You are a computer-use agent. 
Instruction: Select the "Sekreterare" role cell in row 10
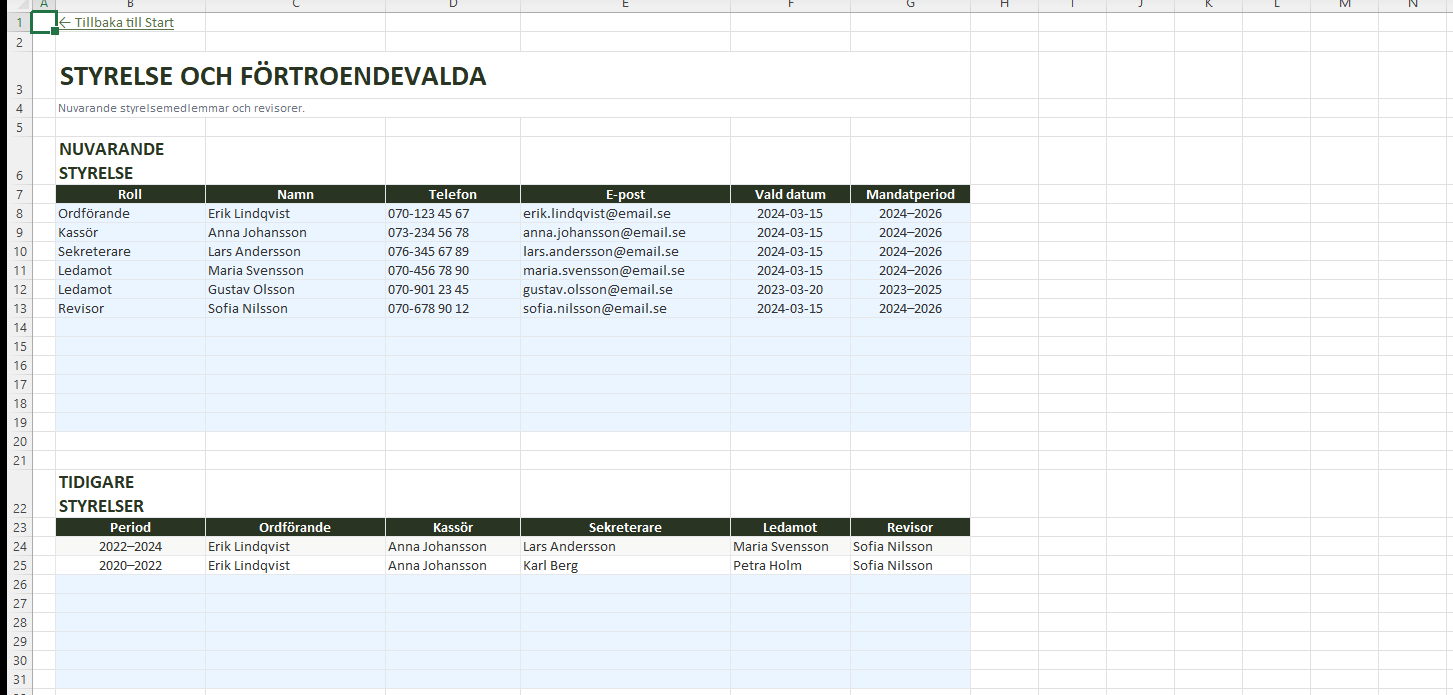coord(94,251)
